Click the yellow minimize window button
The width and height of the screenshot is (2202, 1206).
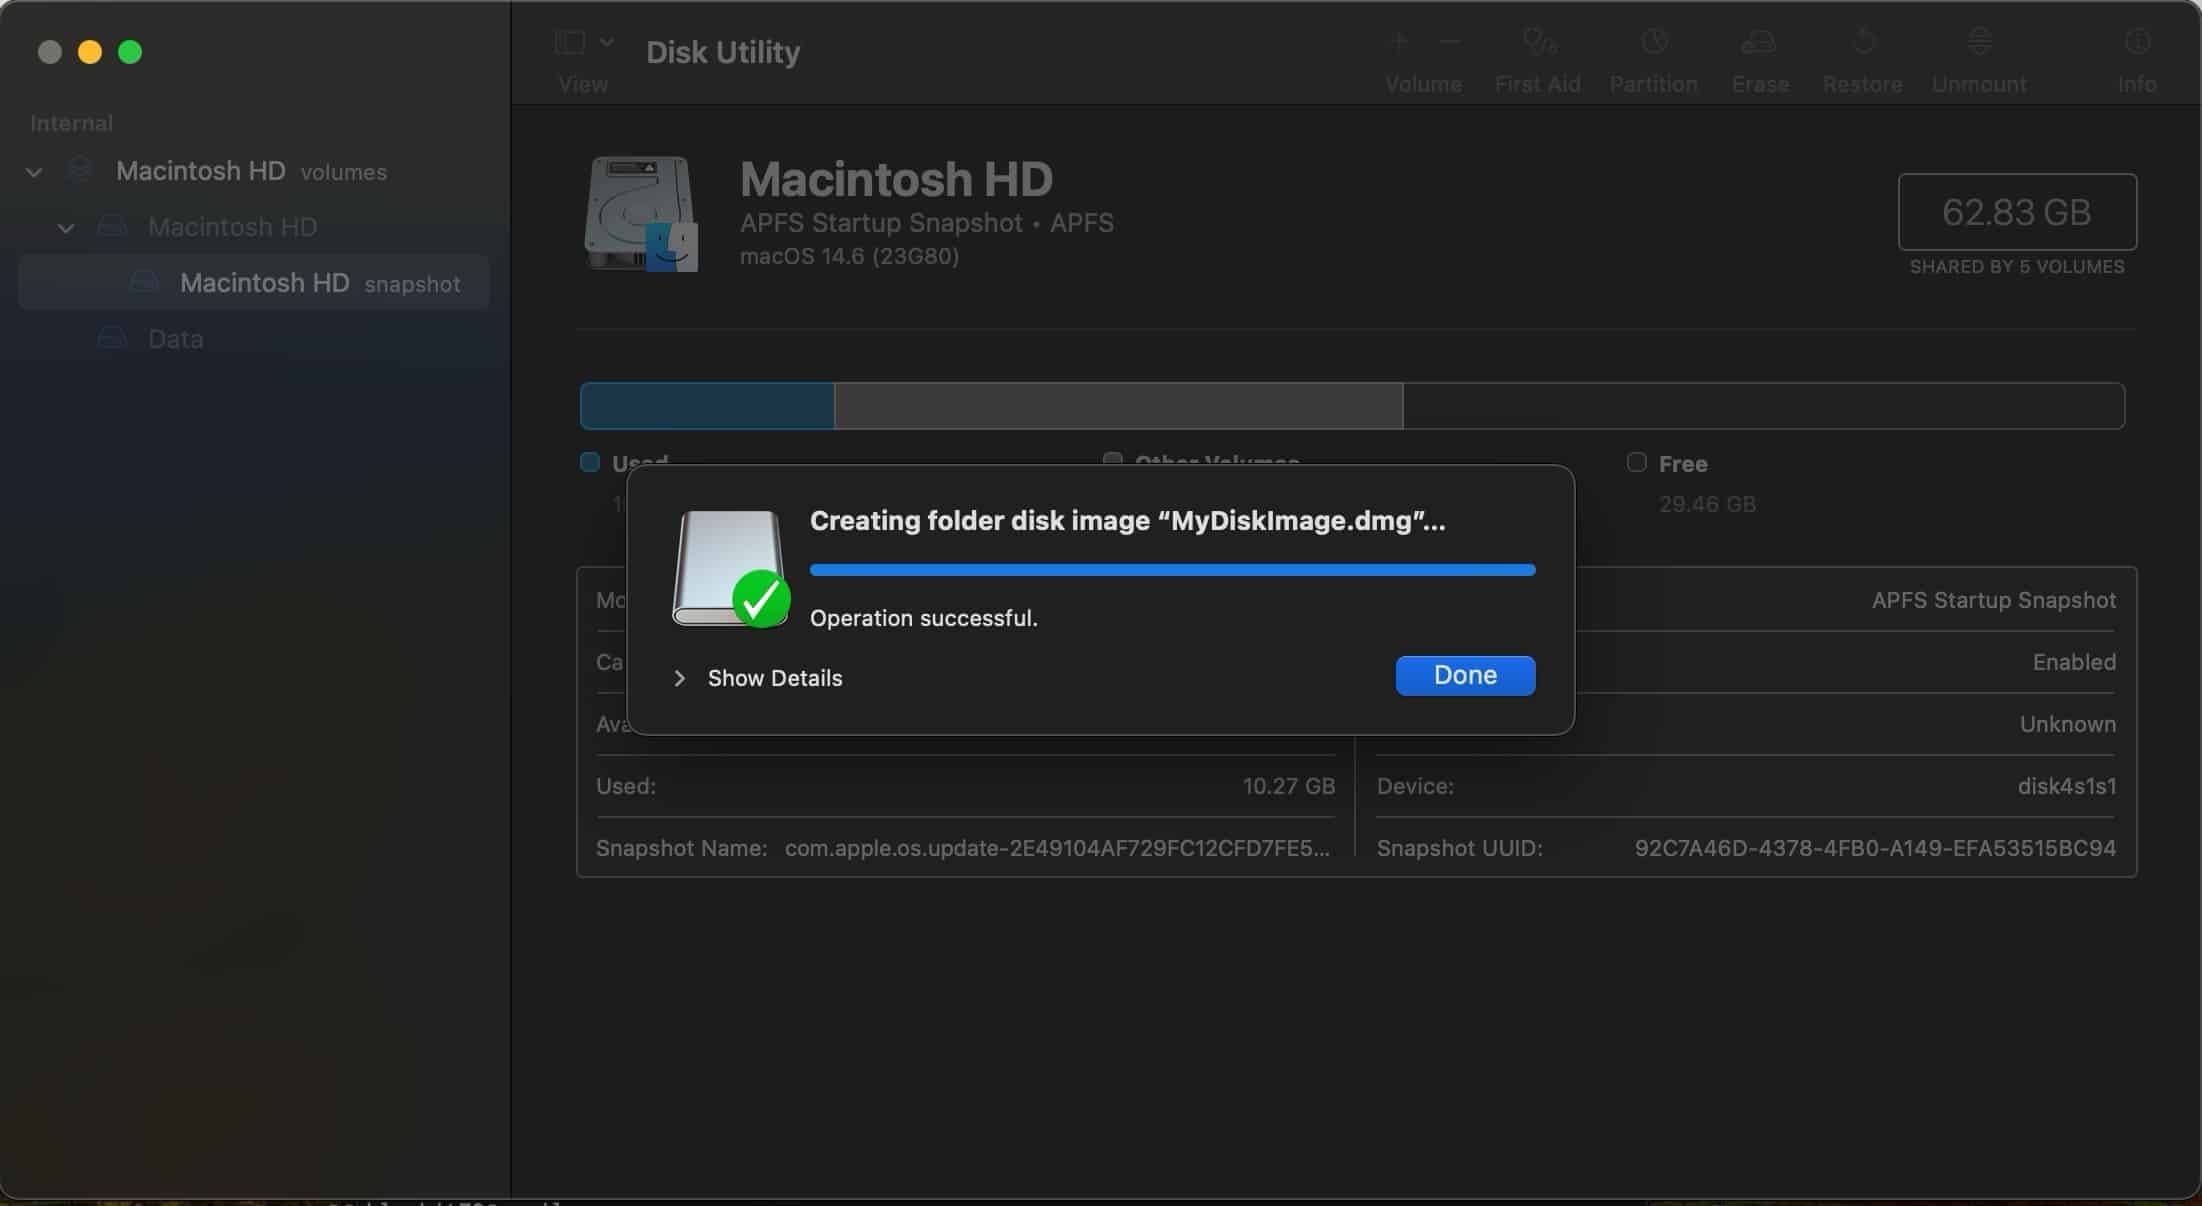[x=90, y=52]
